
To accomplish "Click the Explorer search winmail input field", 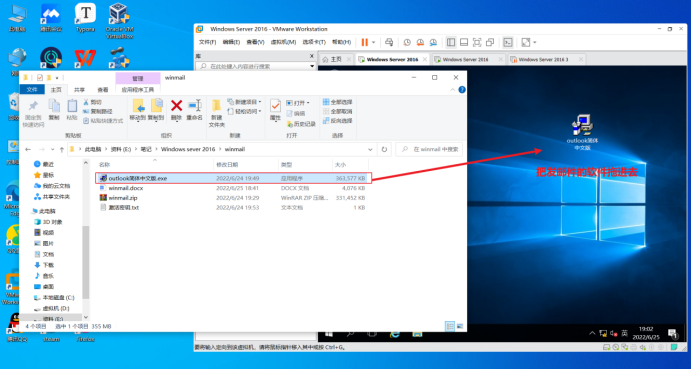I will pyautogui.click(x=429, y=149).
